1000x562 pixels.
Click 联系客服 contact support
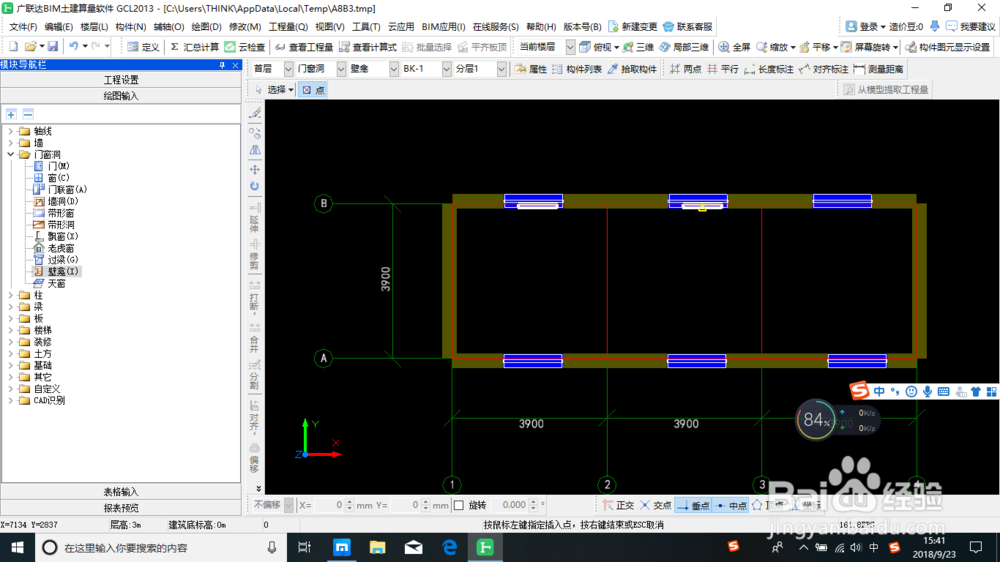[688, 27]
